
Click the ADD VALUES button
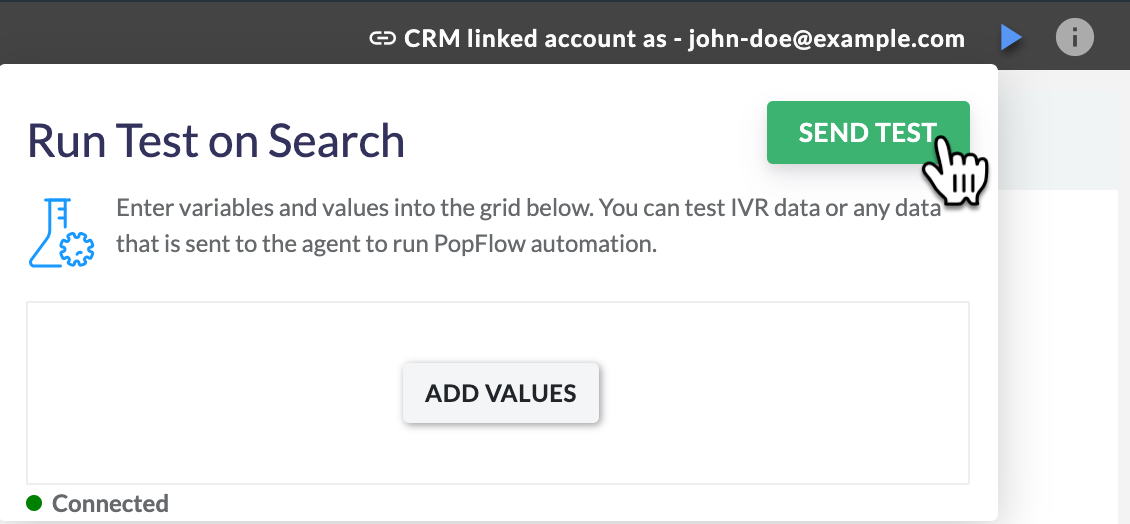[501, 393]
